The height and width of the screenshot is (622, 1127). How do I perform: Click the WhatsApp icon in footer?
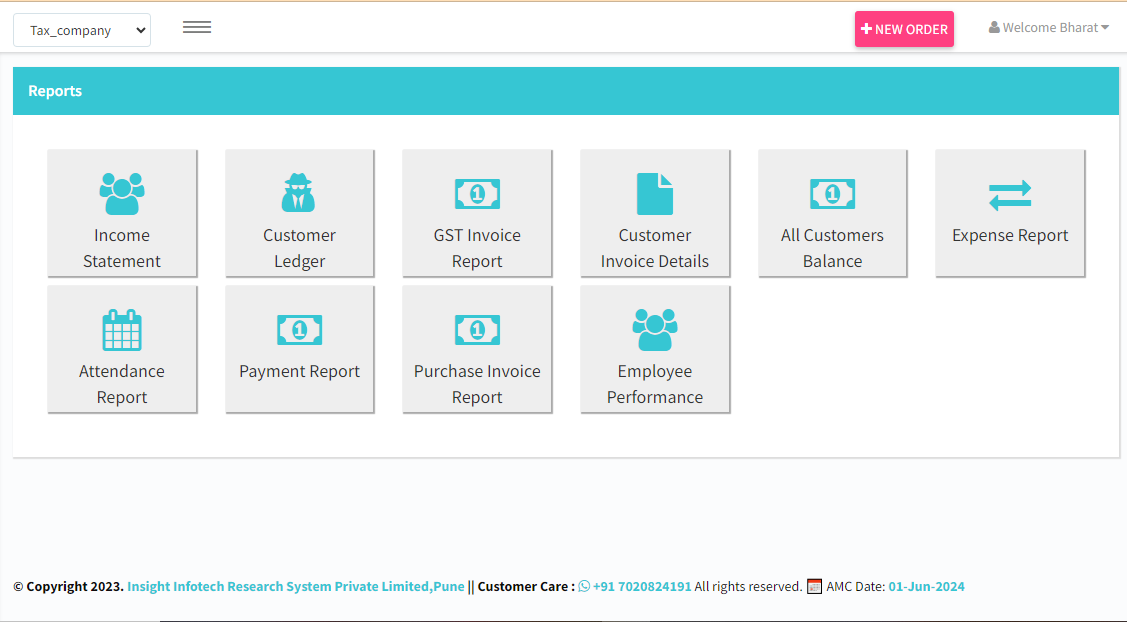click(584, 586)
